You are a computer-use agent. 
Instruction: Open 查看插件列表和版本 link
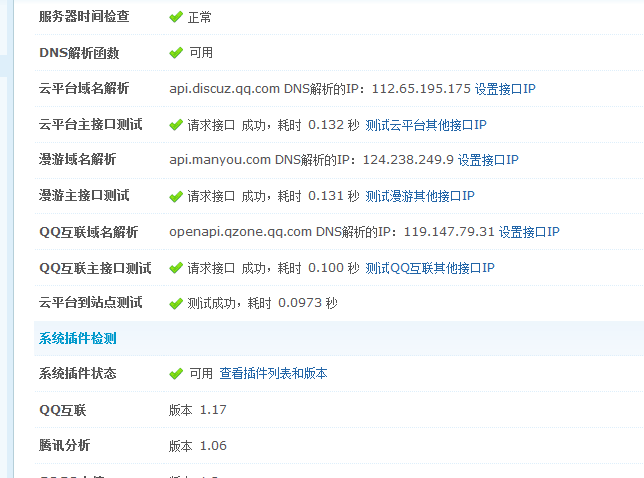click(x=273, y=373)
